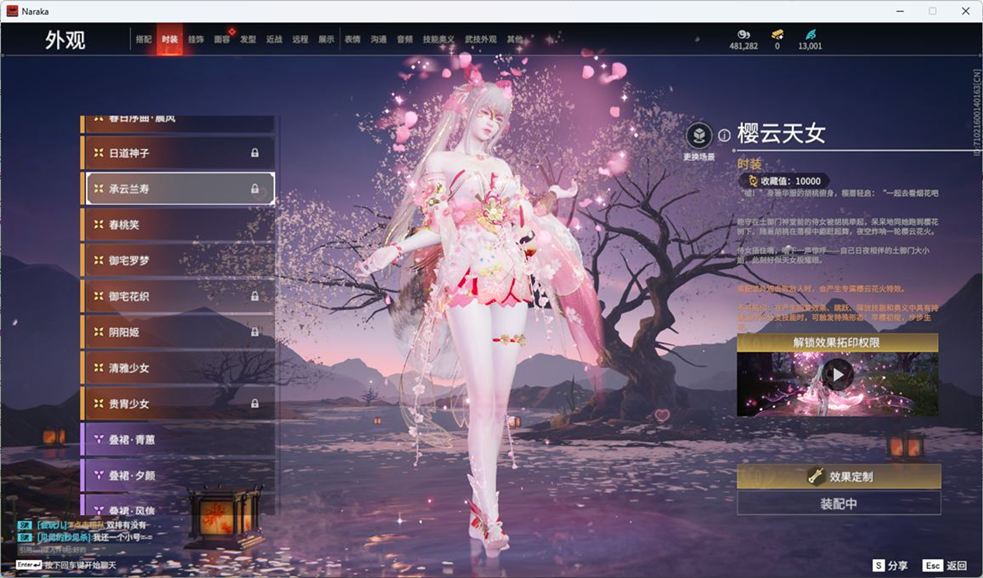Viewport: 983px width, 578px height.
Task: Select the 音频 tab
Action: 405,39
